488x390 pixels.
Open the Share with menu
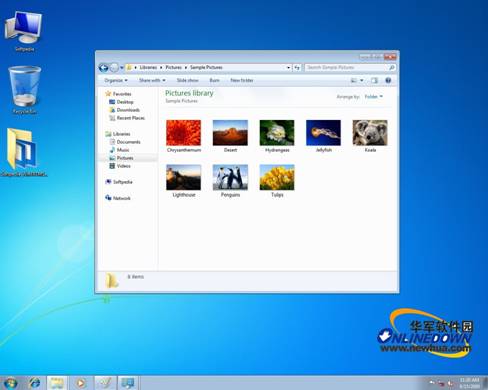pos(152,80)
